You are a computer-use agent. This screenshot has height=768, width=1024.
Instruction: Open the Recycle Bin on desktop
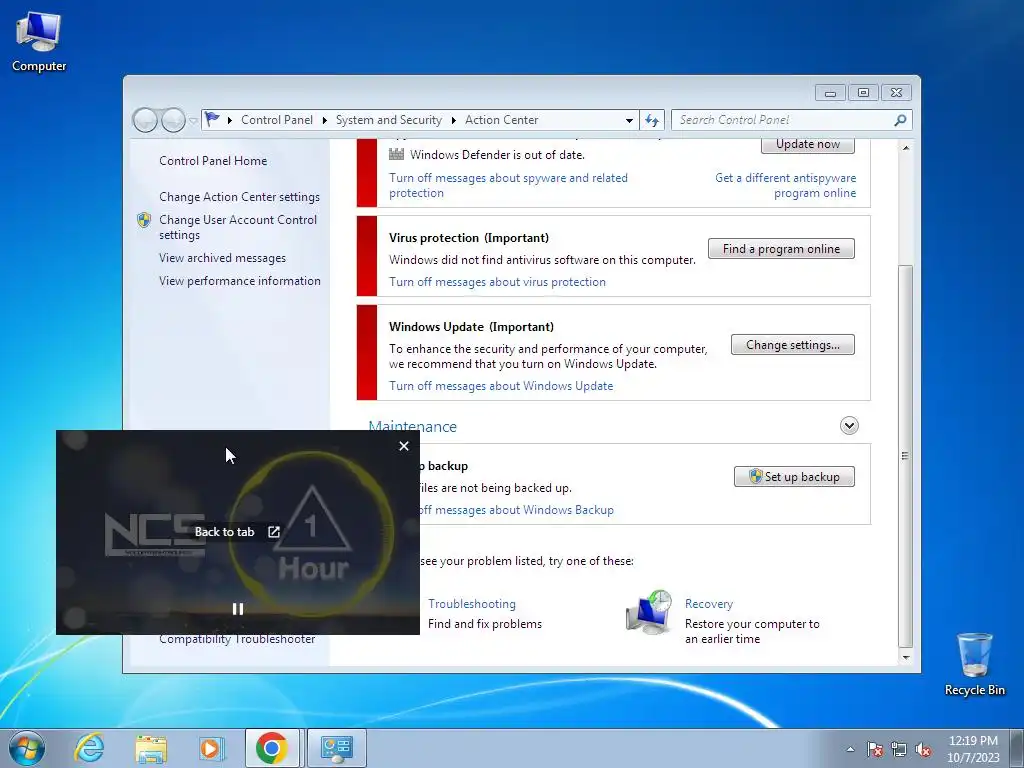(x=974, y=664)
